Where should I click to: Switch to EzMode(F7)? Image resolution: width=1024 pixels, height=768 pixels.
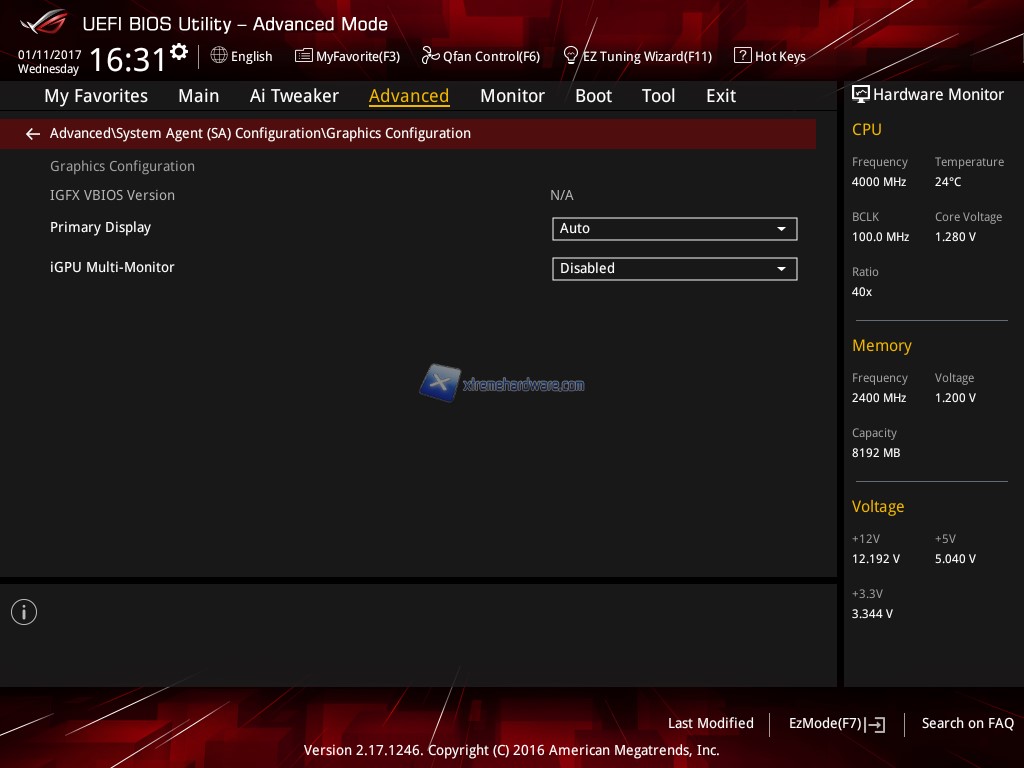[836, 724]
